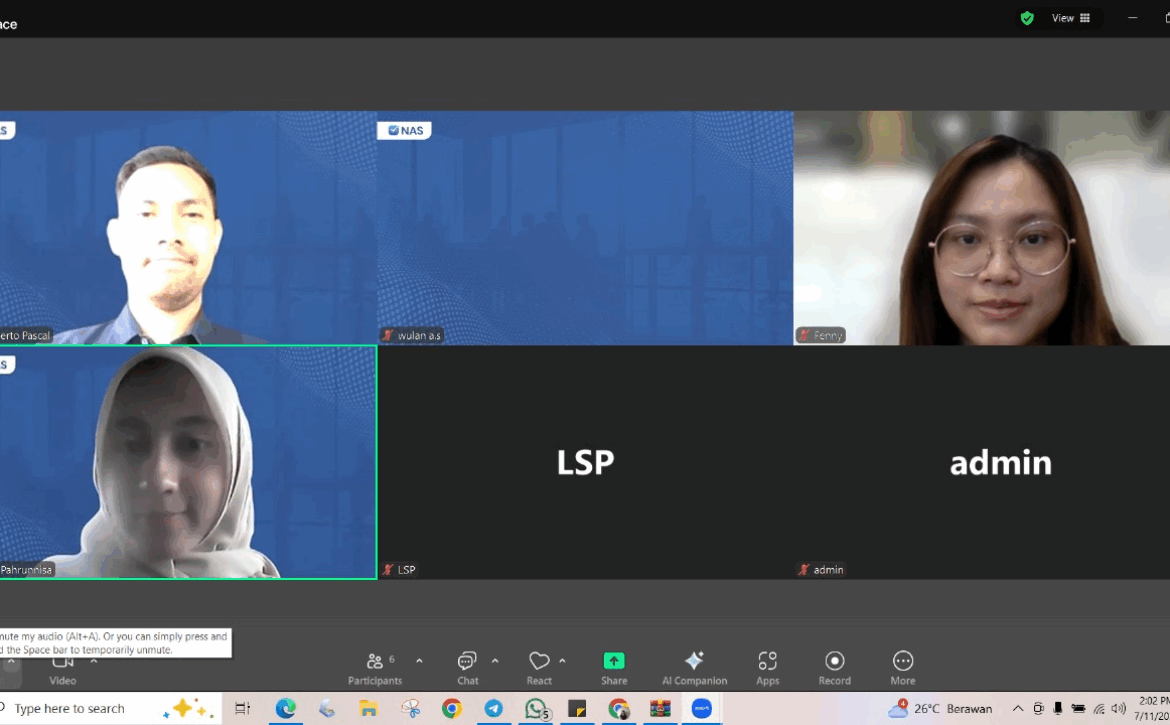Start recording with the Record button
The image size is (1170, 725).
pos(834,667)
